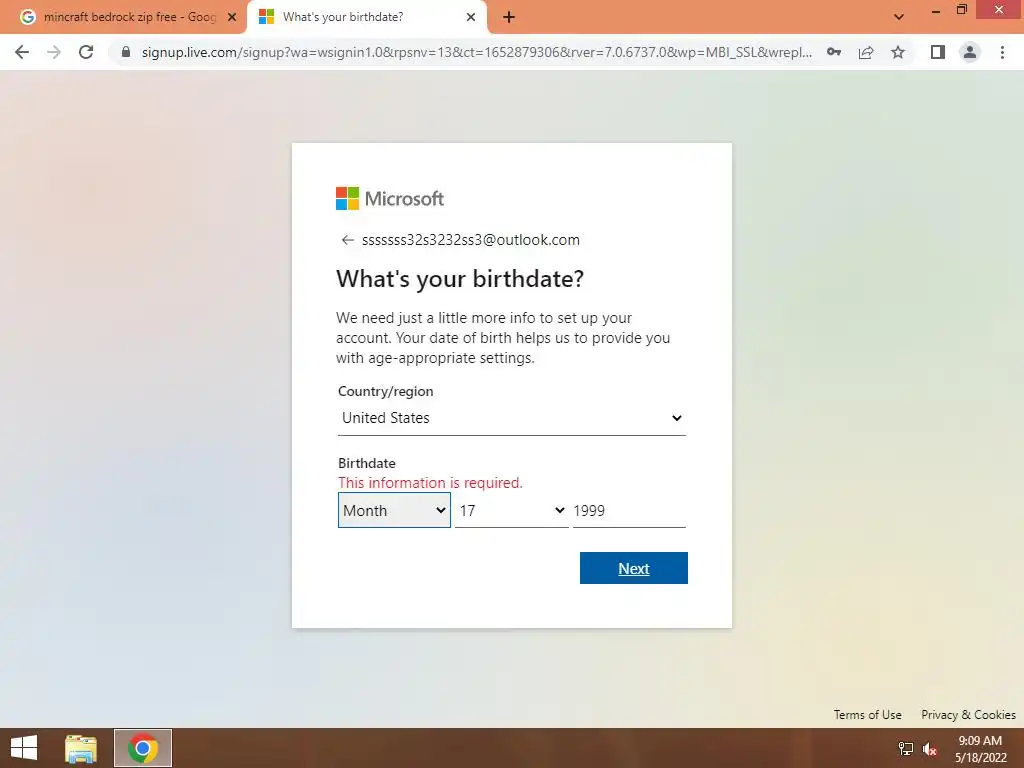Click the ssssss32s3232ss3@outlook.com email text
Screen dimensions: 1024x768
[x=471, y=240]
